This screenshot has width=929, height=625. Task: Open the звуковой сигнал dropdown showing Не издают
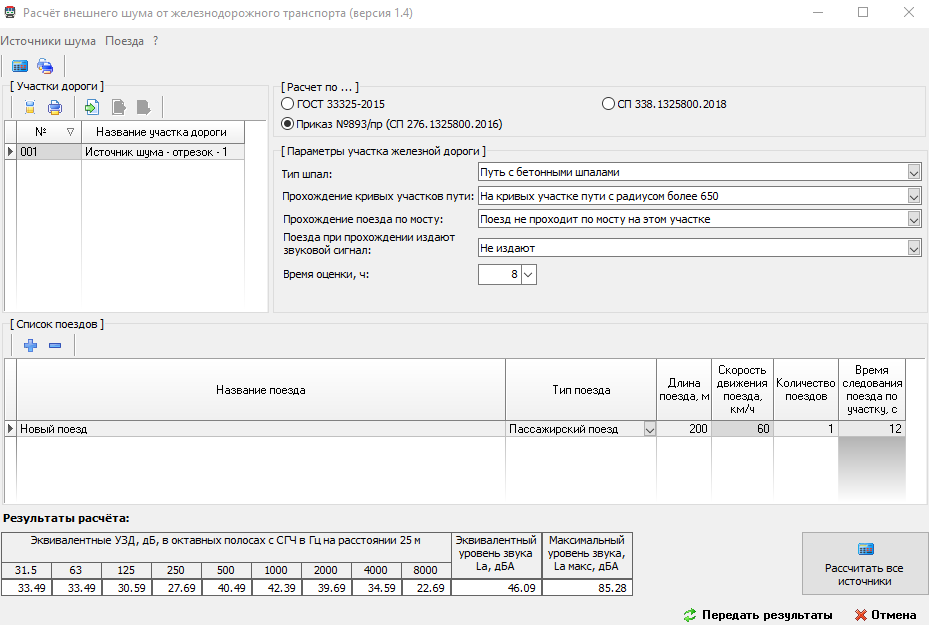tap(914, 248)
